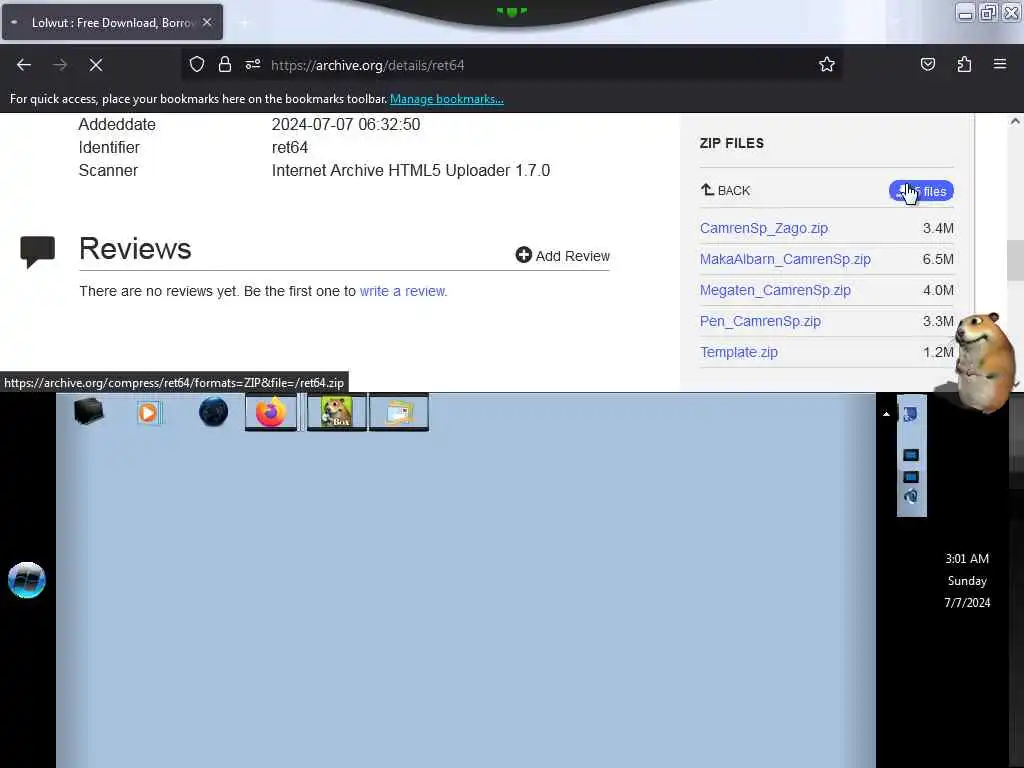The image size is (1024, 768).
Task: Select the 'ret64' identifier value
Action: pyautogui.click(x=290, y=148)
